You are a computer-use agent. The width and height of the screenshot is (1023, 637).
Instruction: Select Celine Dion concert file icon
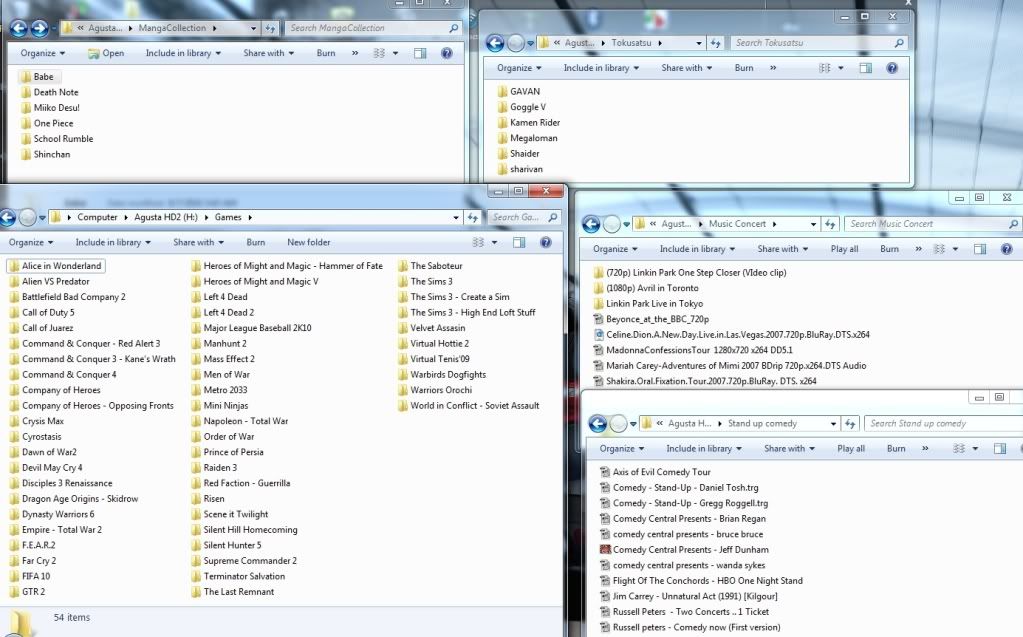tap(598, 335)
